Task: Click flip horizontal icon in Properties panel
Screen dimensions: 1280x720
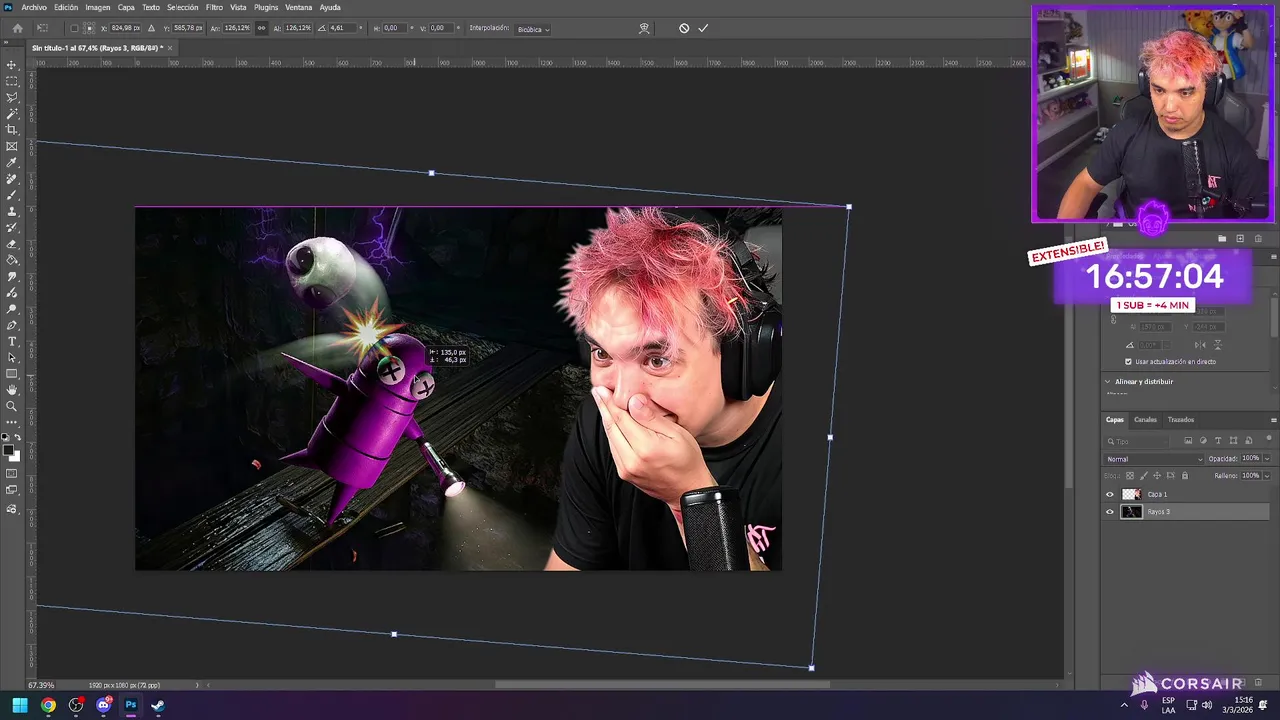Action: coord(1200,345)
